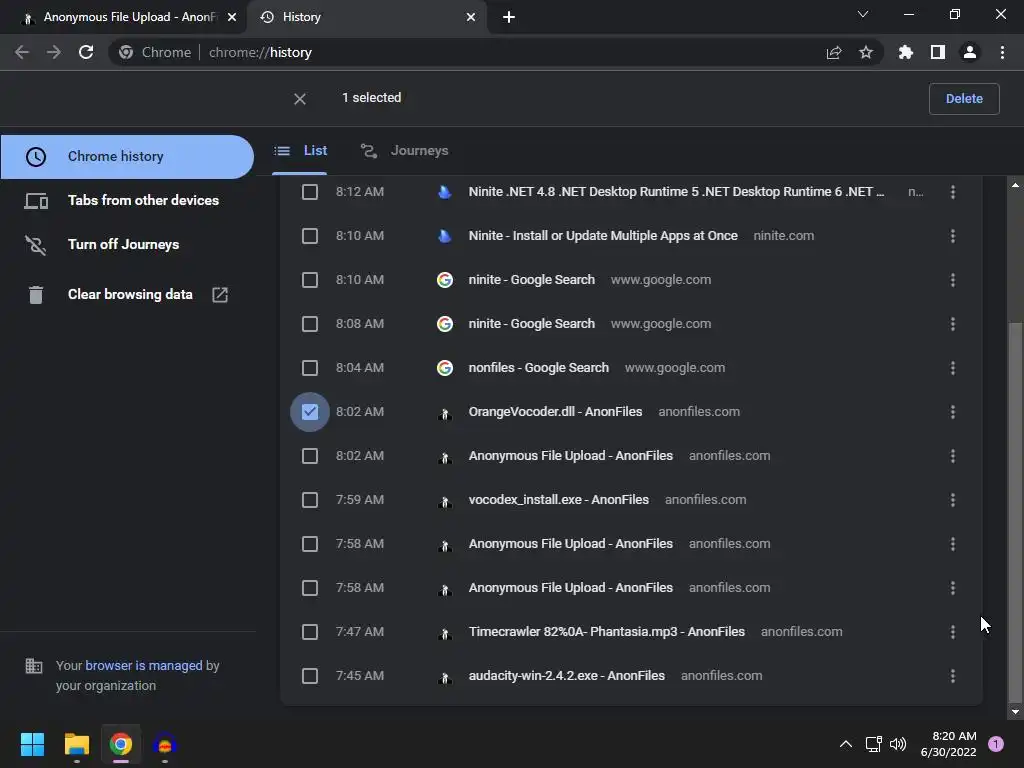The height and width of the screenshot is (768, 1024).
Task: Open the Chrome profile avatar
Action: 970,52
